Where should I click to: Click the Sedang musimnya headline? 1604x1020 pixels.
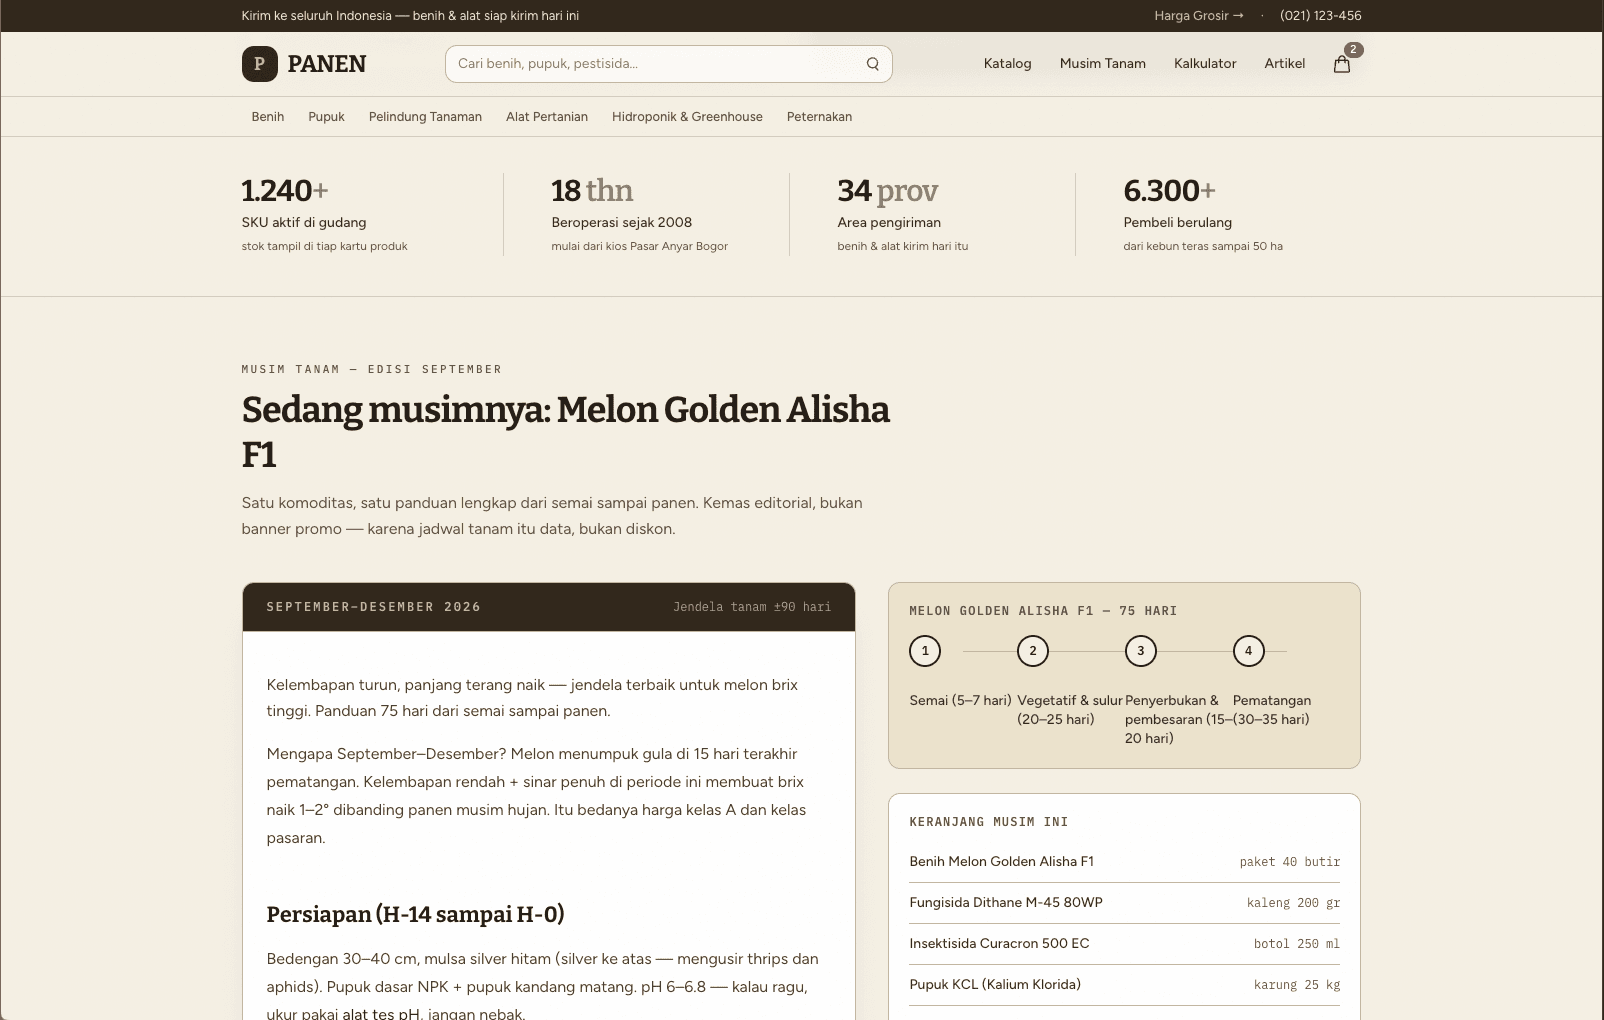pyautogui.click(x=566, y=432)
